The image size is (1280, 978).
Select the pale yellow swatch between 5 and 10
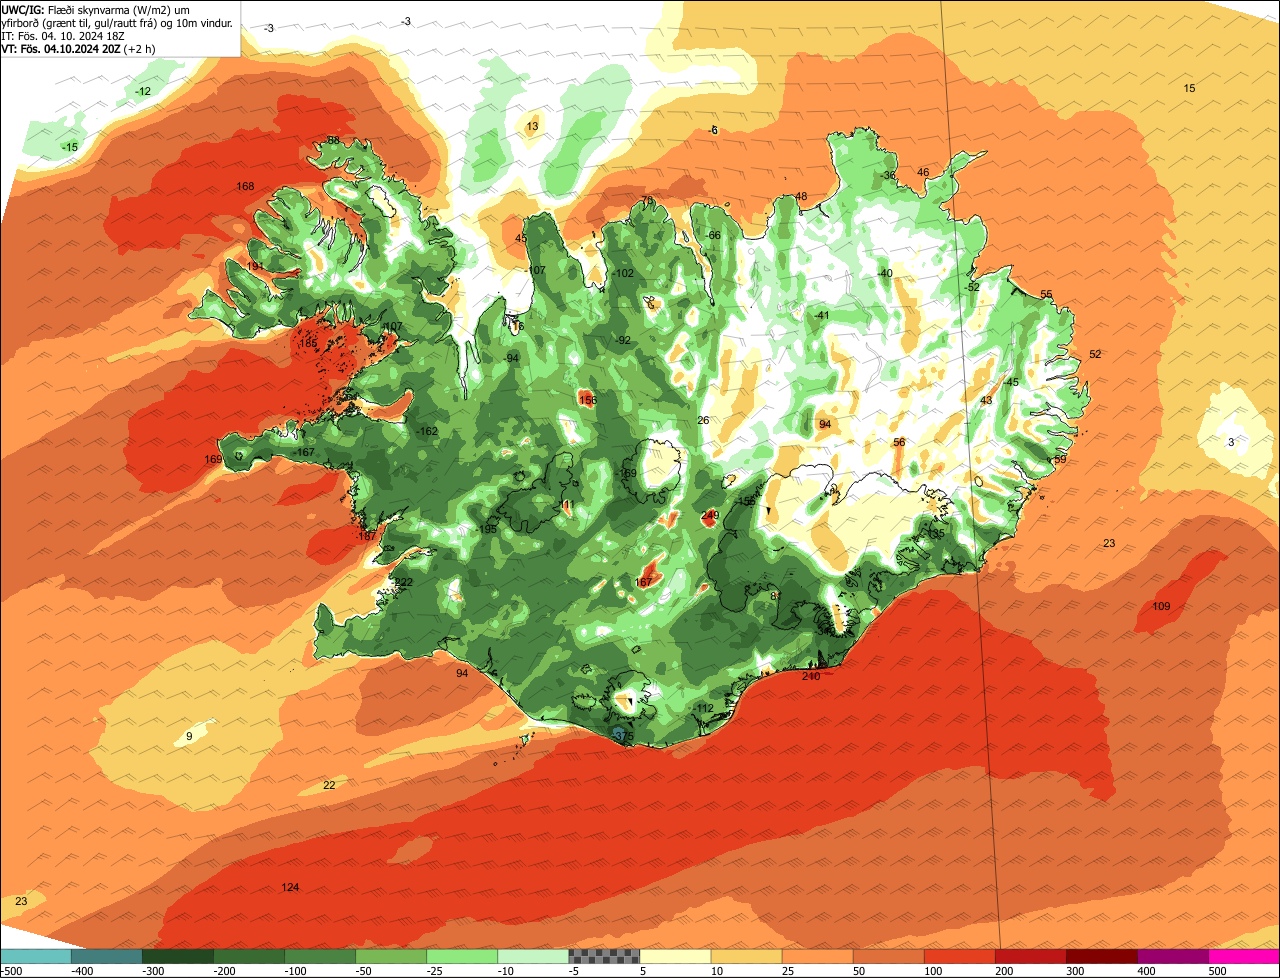pyautogui.click(x=675, y=956)
